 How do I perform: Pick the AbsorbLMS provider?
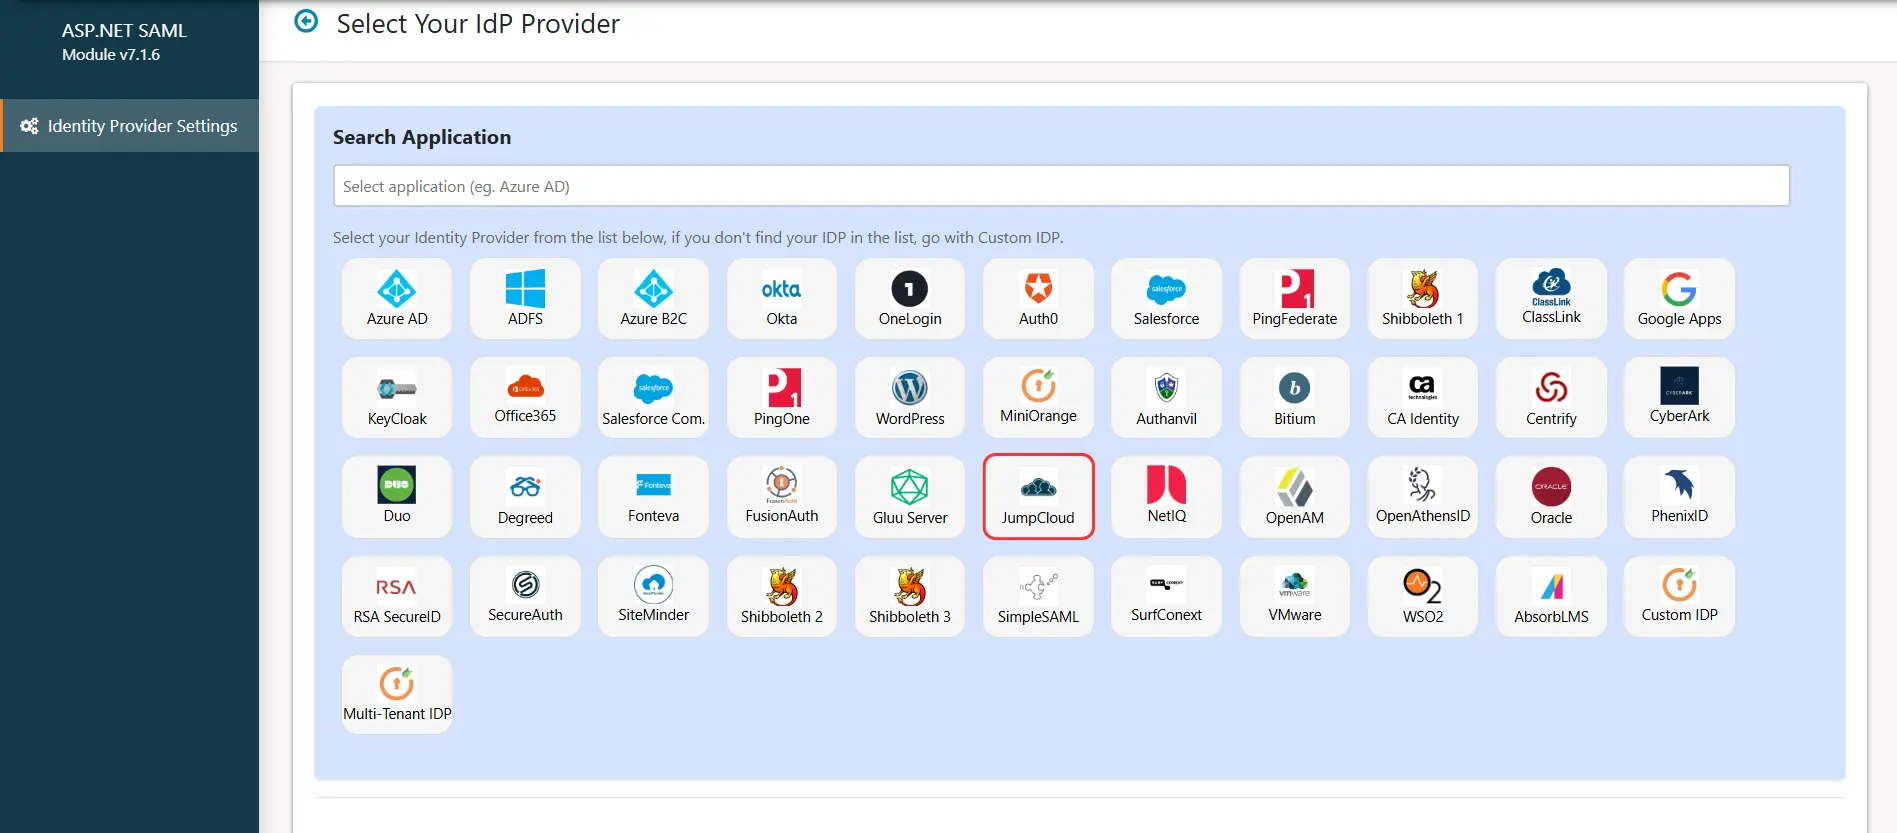1551,596
